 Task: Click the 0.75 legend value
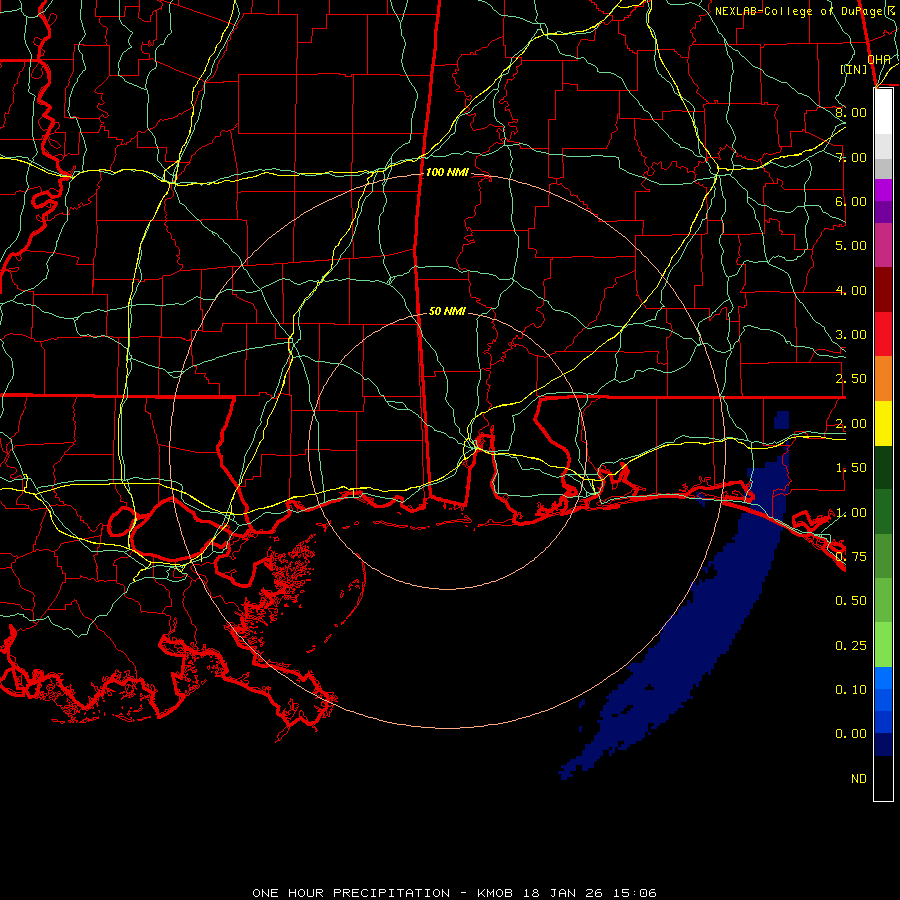click(x=851, y=557)
